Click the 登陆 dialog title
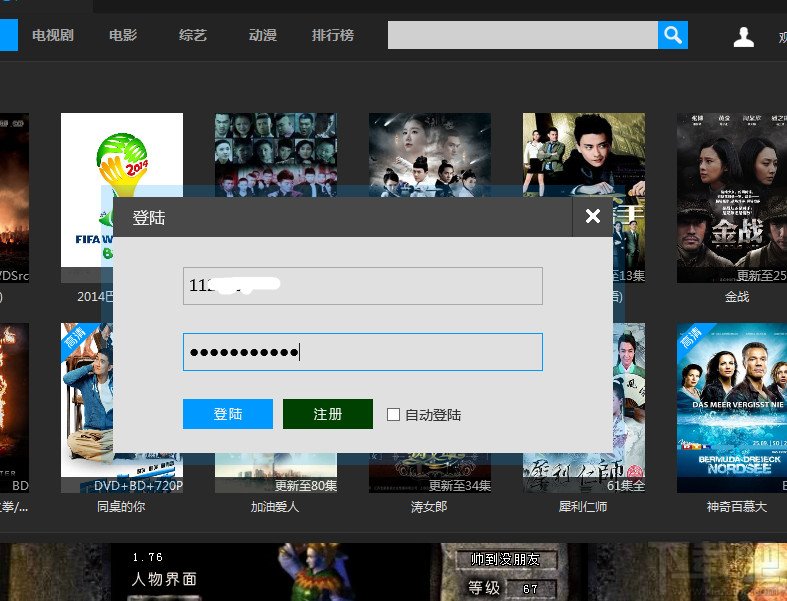Viewport: 787px width, 601px height. 149,217
